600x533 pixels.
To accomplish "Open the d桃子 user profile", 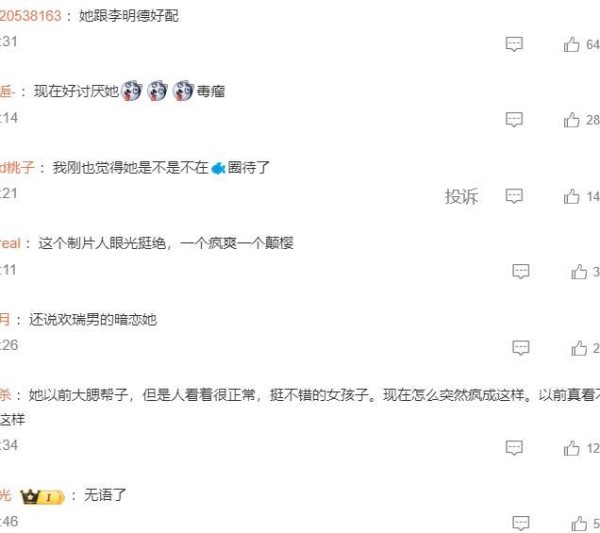I will (x=17, y=168).
